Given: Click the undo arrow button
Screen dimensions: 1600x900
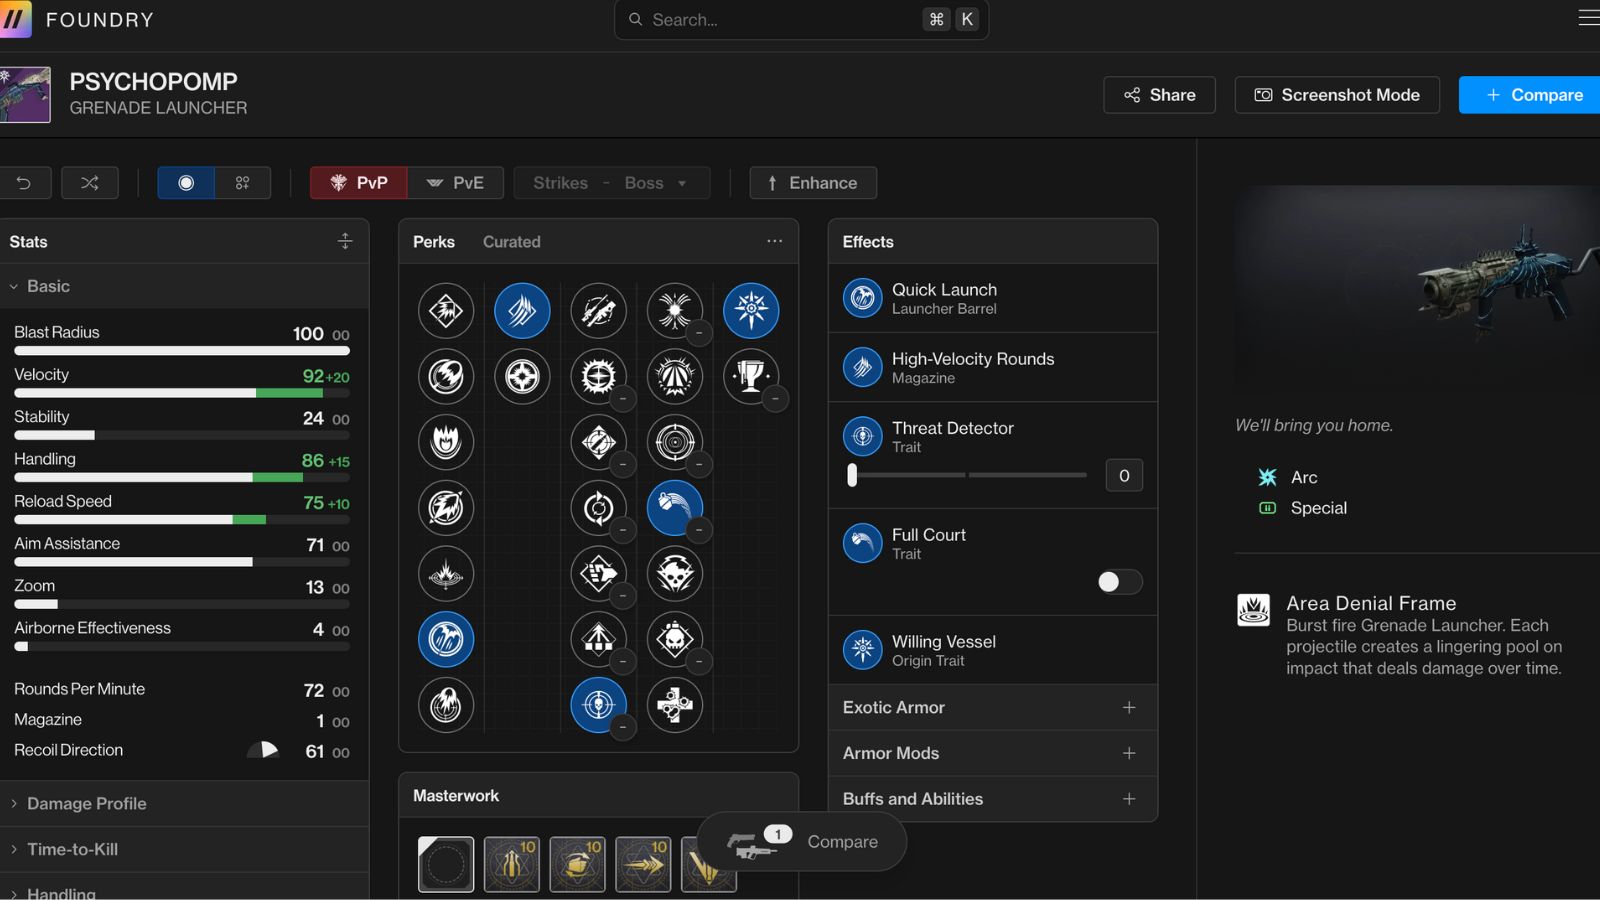Looking at the screenshot, I should pyautogui.click(x=25, y=183).
